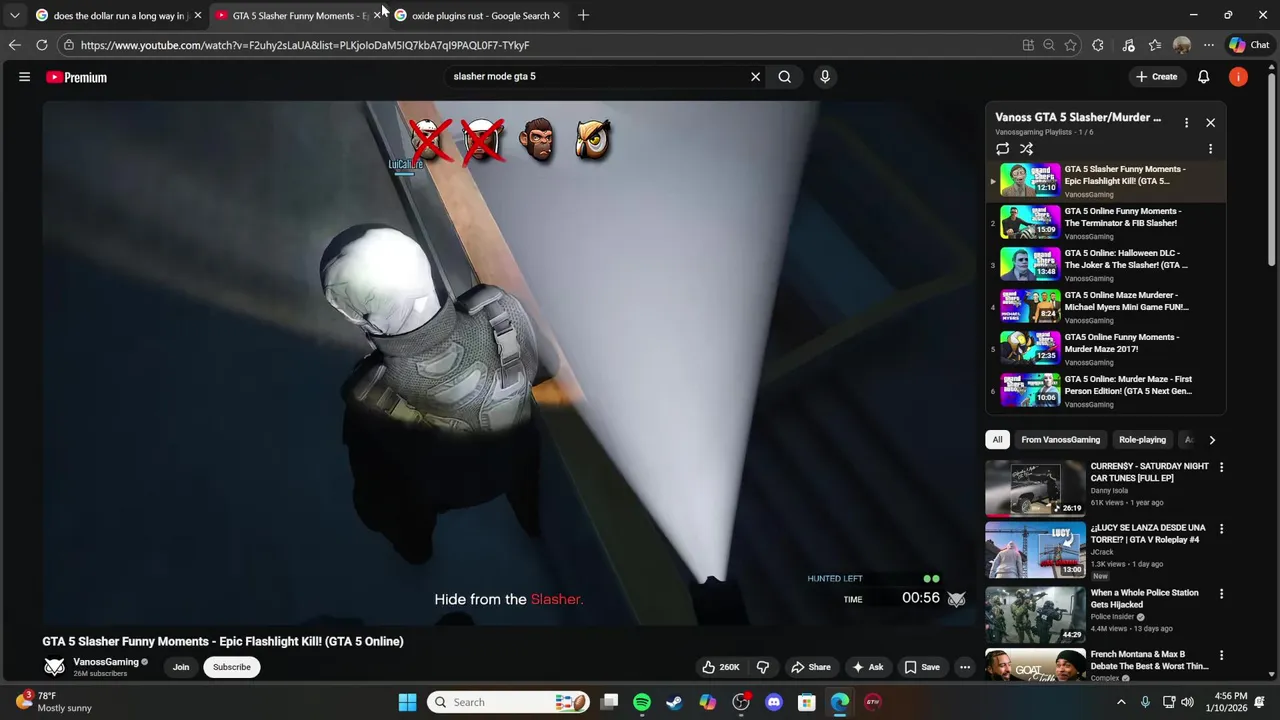
Task: Click the URL address bar
Action: coord(540,45)
